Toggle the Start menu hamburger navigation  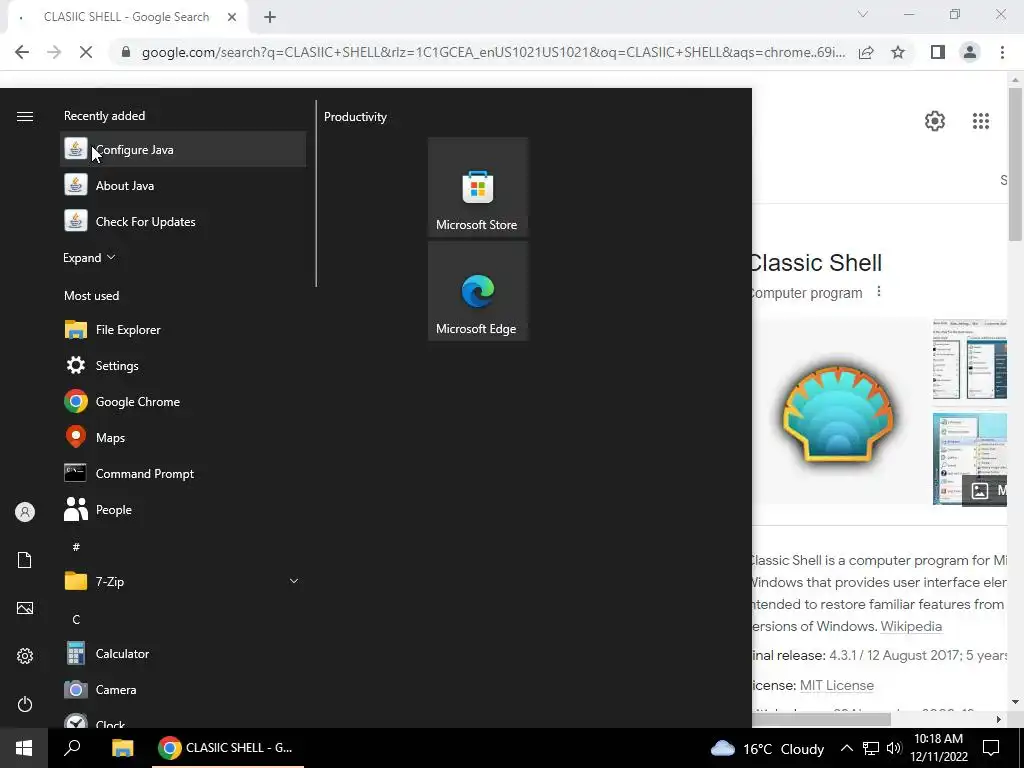25,116
